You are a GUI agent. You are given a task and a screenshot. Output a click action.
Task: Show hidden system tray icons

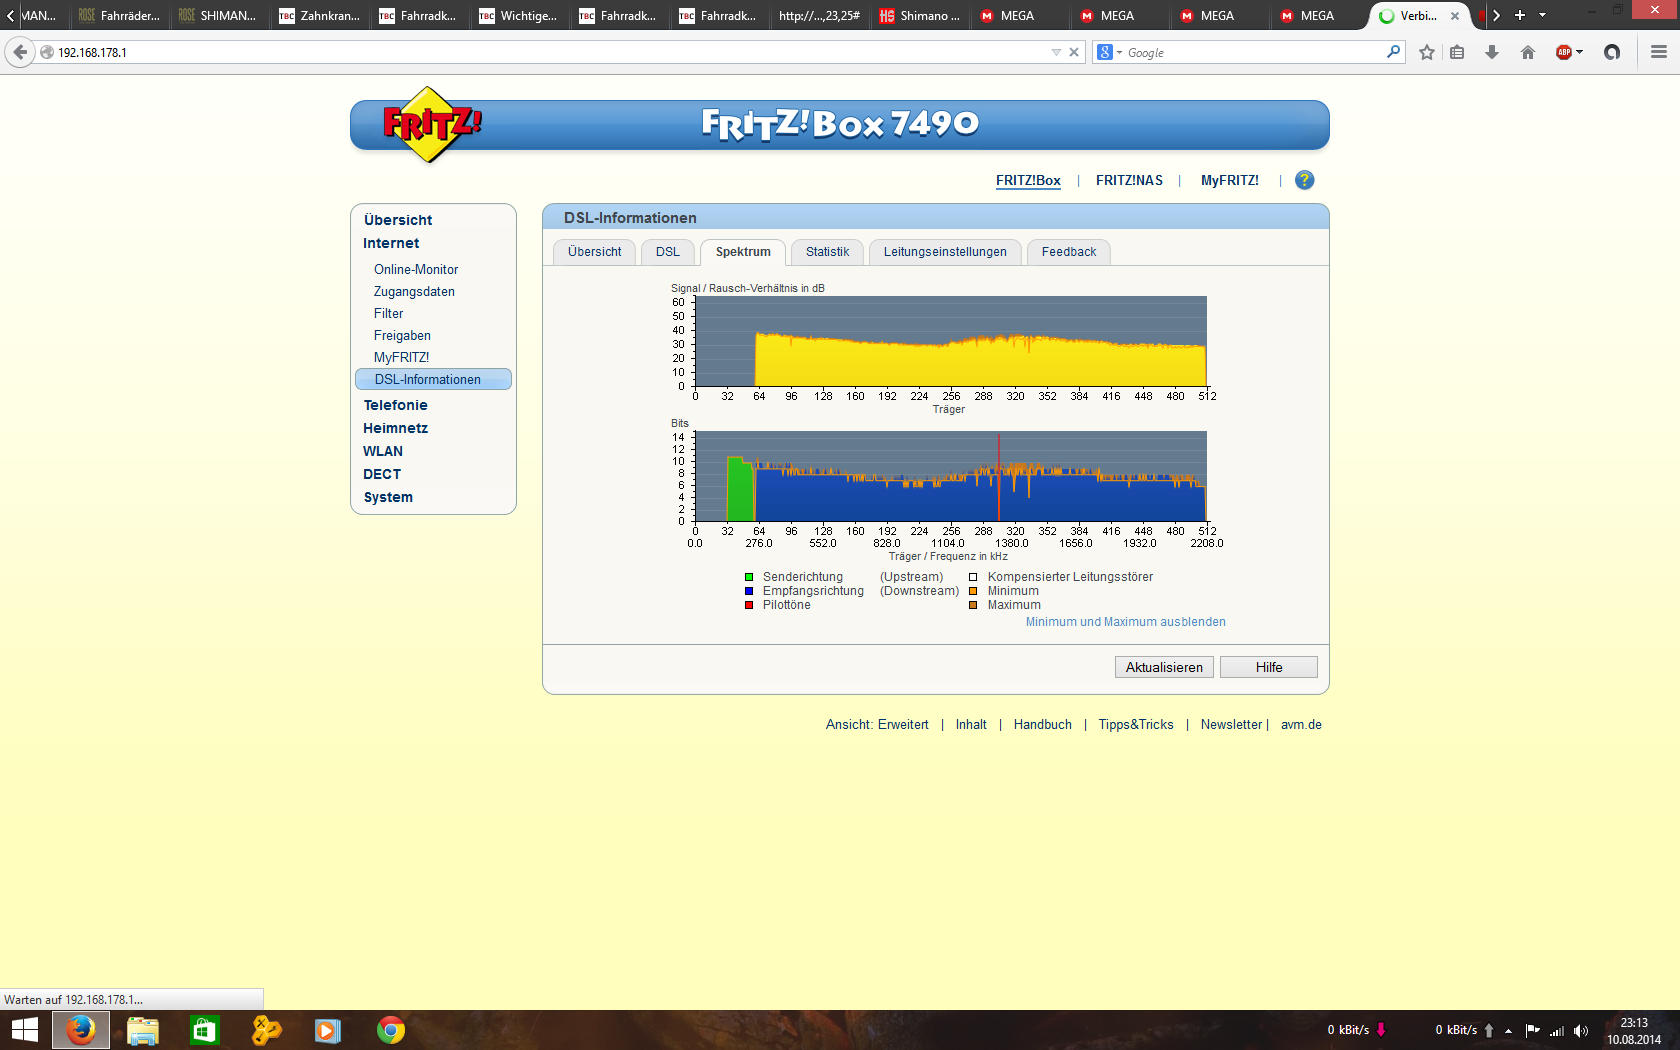coord(1508,1031)
